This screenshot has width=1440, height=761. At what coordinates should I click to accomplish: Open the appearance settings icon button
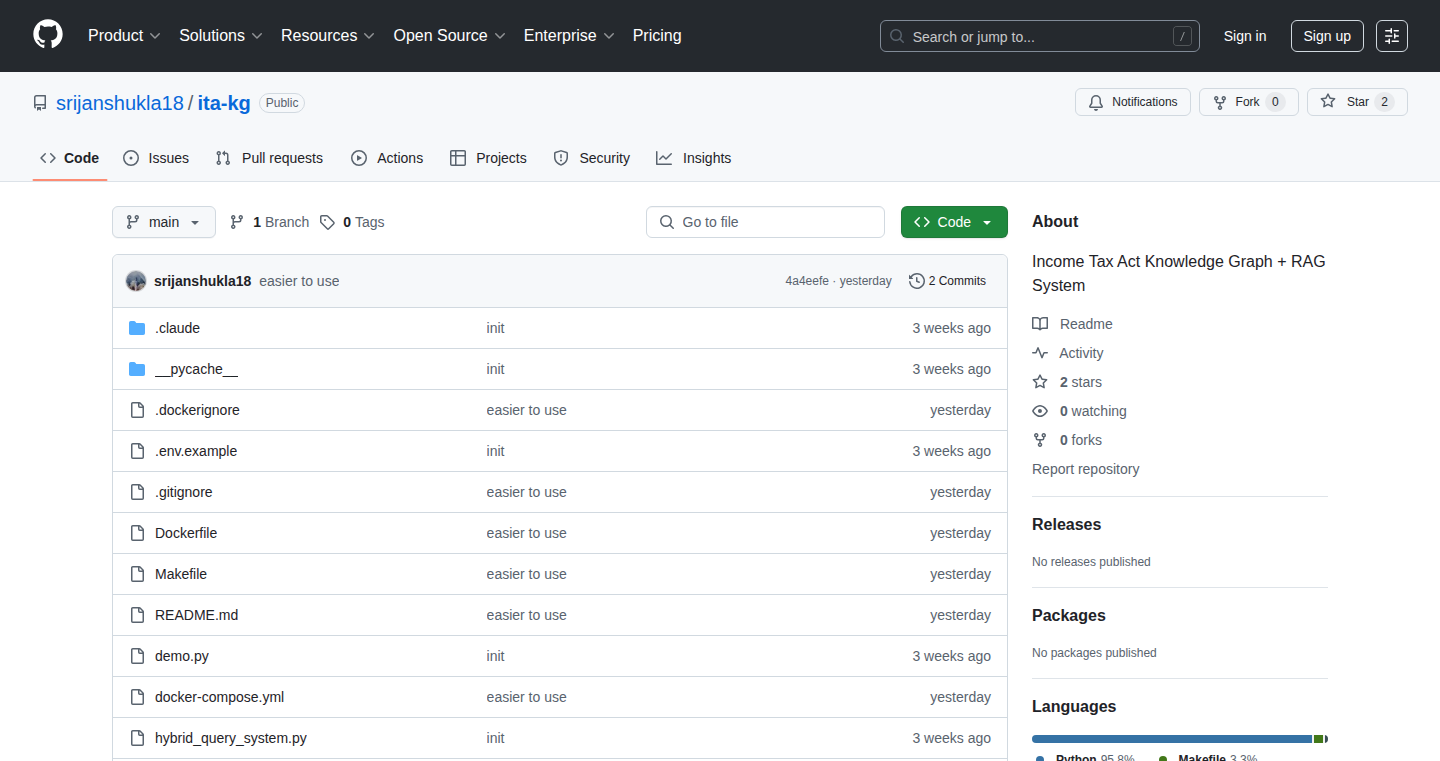coord(1392,36)
